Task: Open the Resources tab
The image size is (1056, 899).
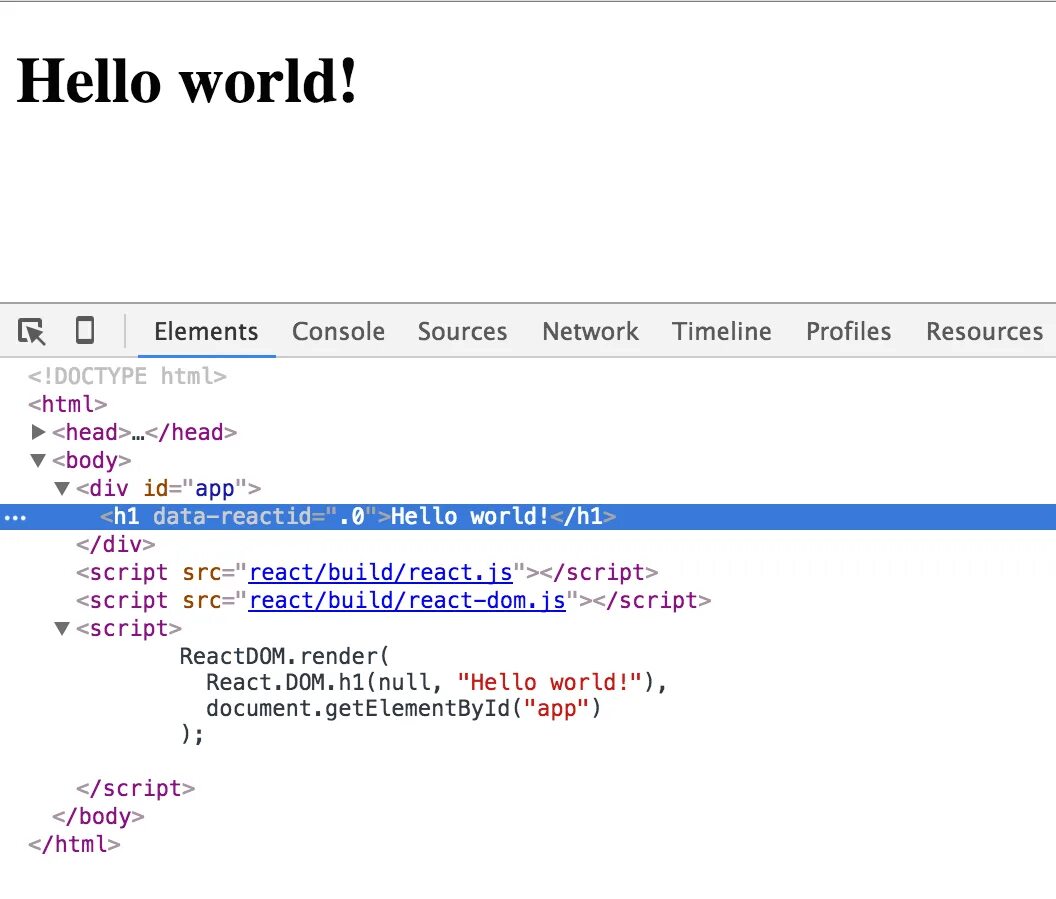Action: pyautogui.click(x=985, y=331)
